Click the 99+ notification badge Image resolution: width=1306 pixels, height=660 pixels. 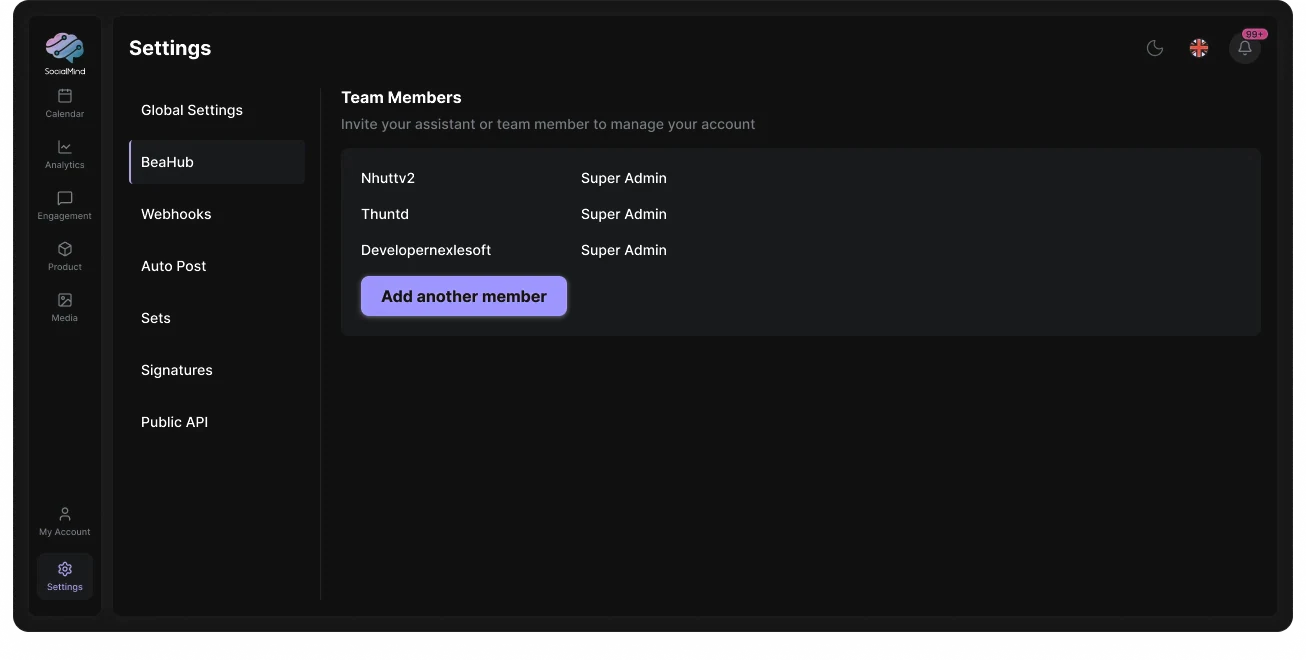[x=1255, y=34]
